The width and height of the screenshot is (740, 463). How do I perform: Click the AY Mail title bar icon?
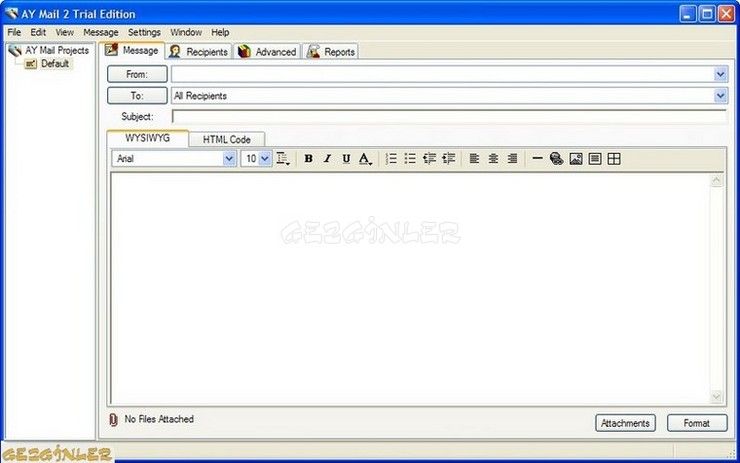coord(11,13)
